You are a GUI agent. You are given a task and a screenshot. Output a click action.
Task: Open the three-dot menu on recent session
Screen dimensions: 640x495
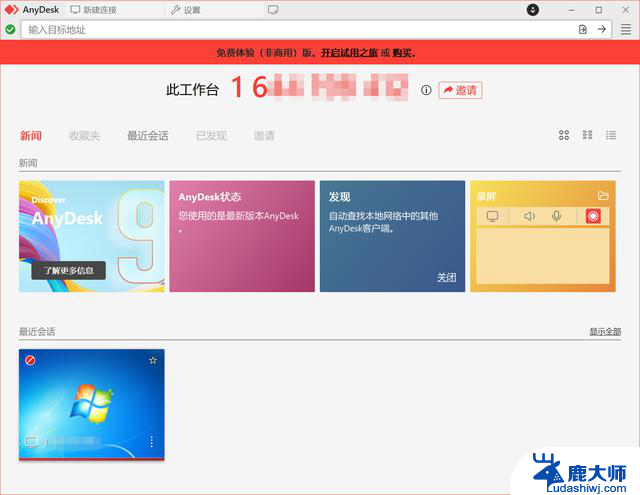point(151,442)
